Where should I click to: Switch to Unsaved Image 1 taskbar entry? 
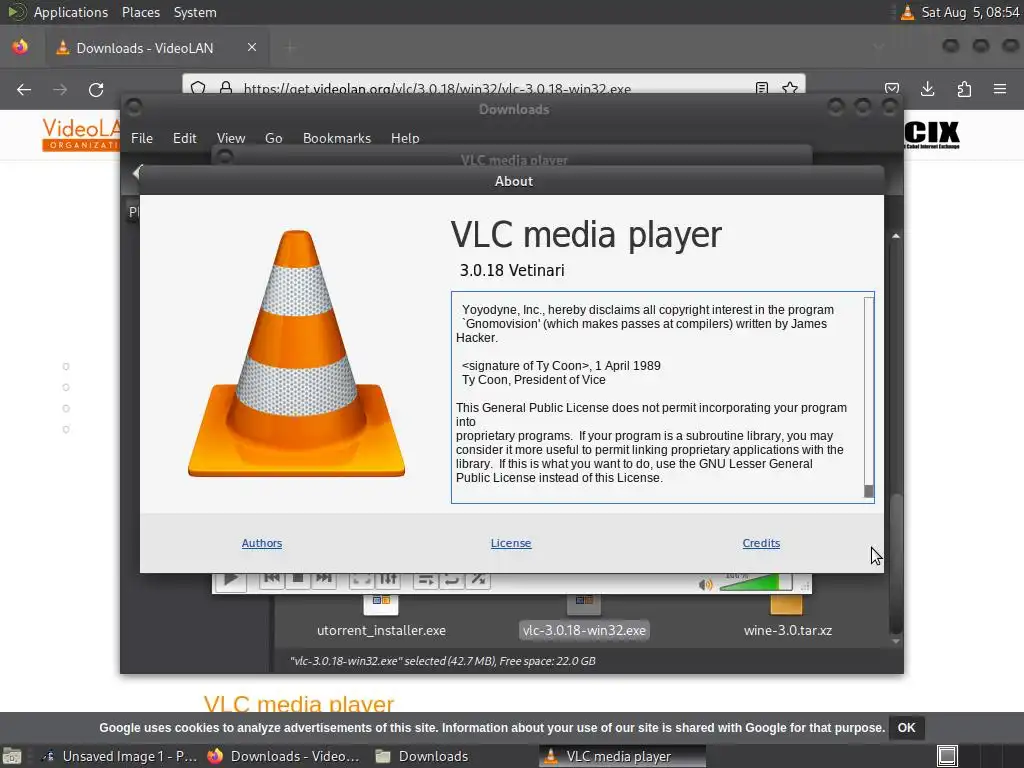(117, 756)
